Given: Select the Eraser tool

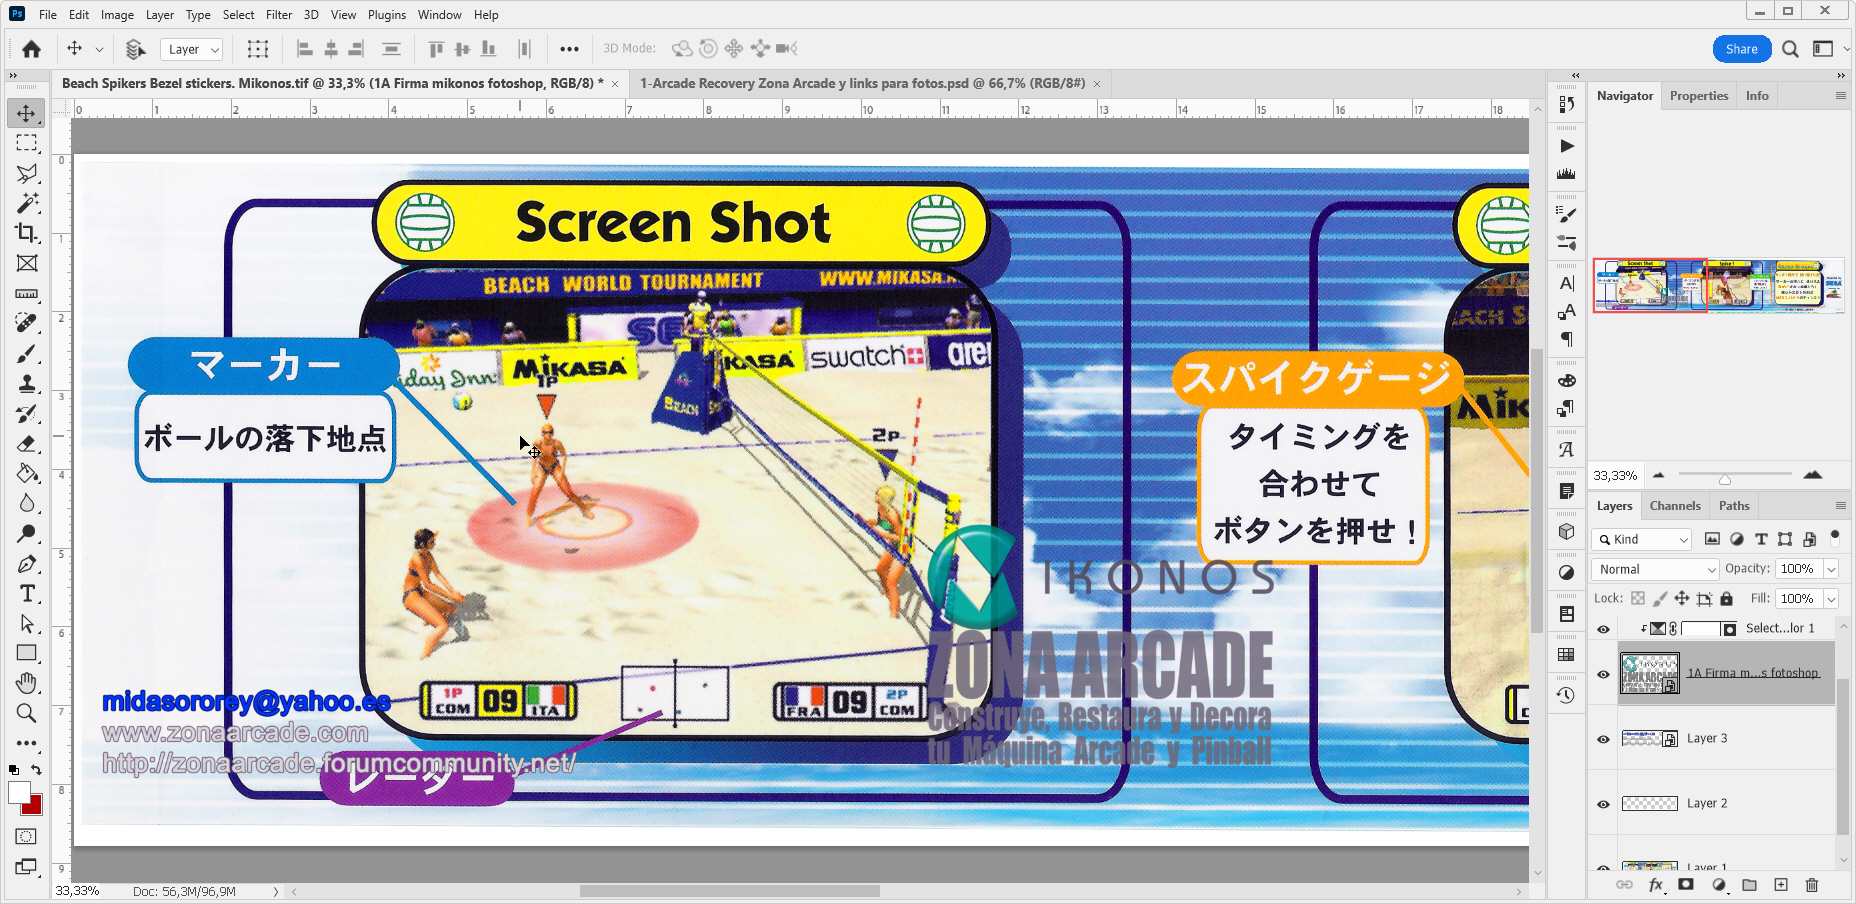Looking at the screenshot, I should click(27, 444).
